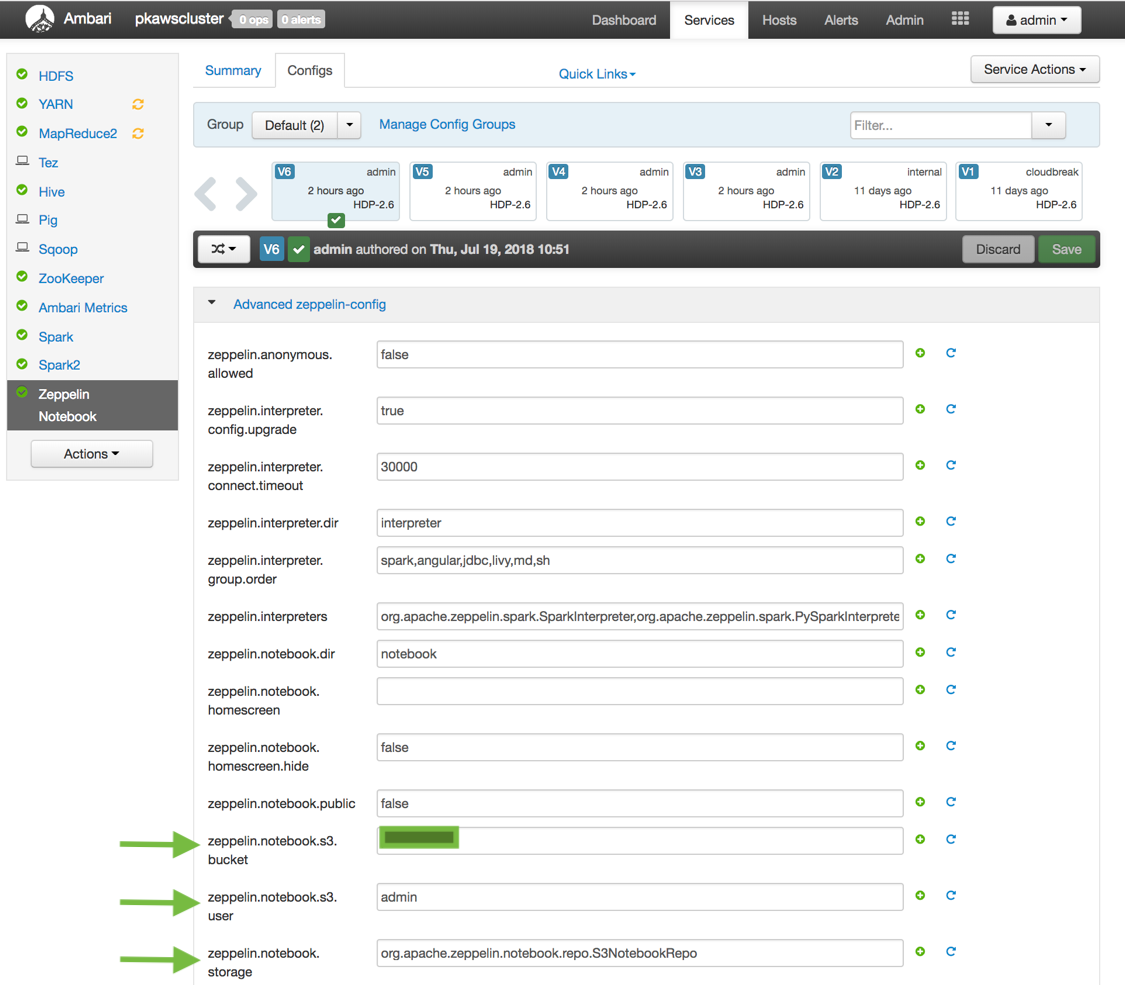Image resolution: width=1125 pixels, height=985 pixels.
Task: Click the plus icon beside zeppelin.notebook.s3.bucket
Action: pyautogui.click(x=920, y=840)
